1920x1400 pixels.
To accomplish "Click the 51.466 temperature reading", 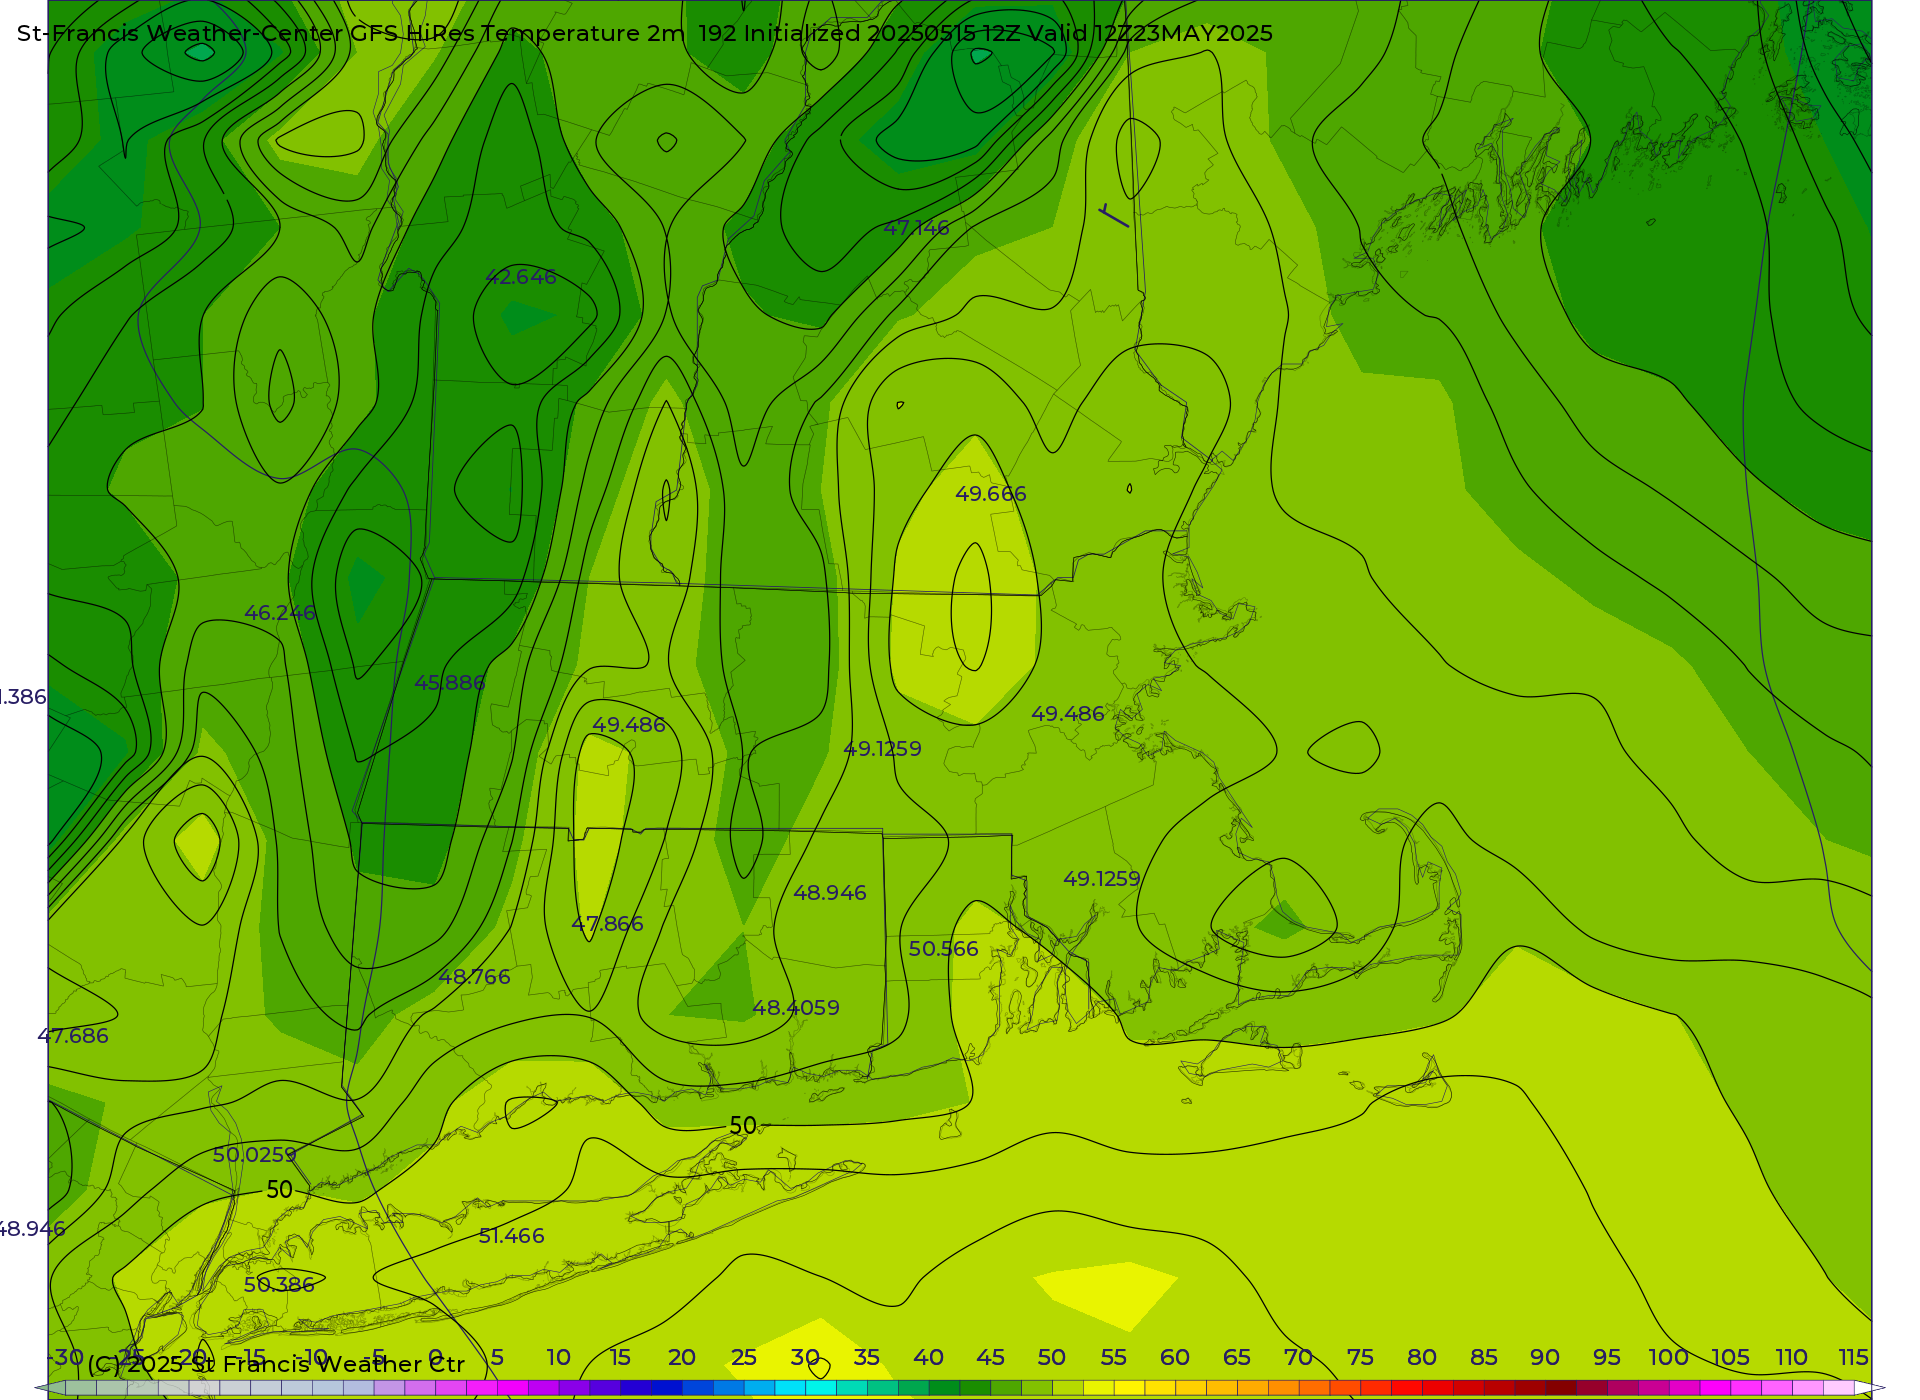I will point(511,1236).
